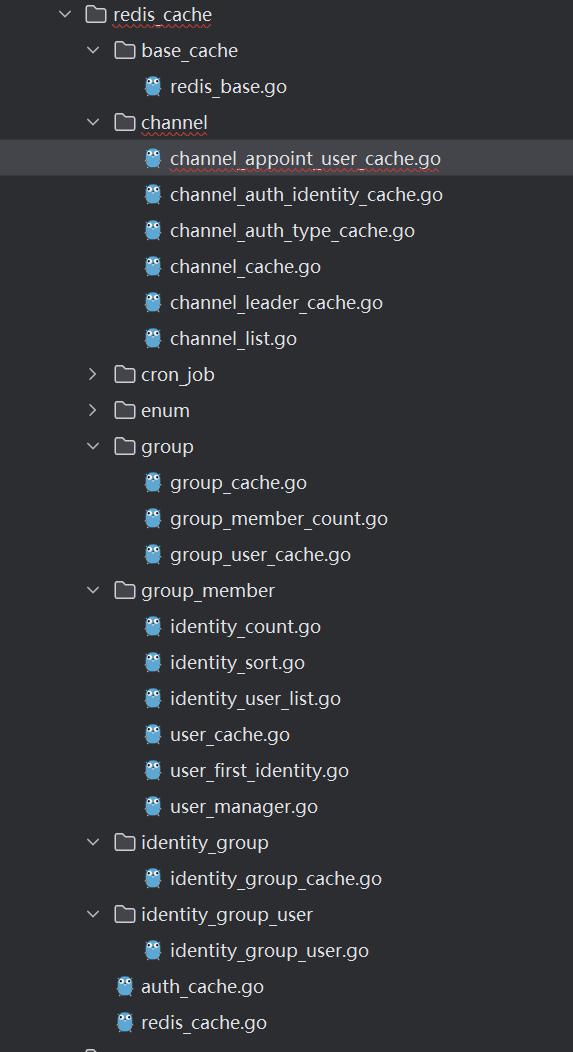Collapse the identity_group_user folder chevron
Viewport: 573px width, 1052px height.
tap(93, 914)
